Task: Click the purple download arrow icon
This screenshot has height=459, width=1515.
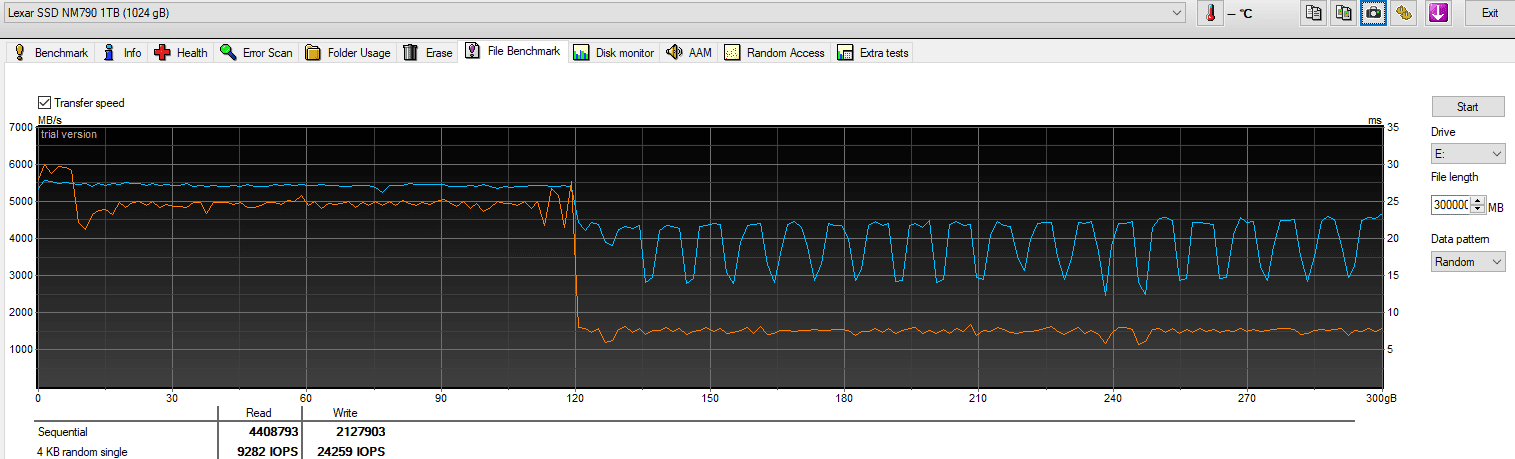Action: 1438,13
